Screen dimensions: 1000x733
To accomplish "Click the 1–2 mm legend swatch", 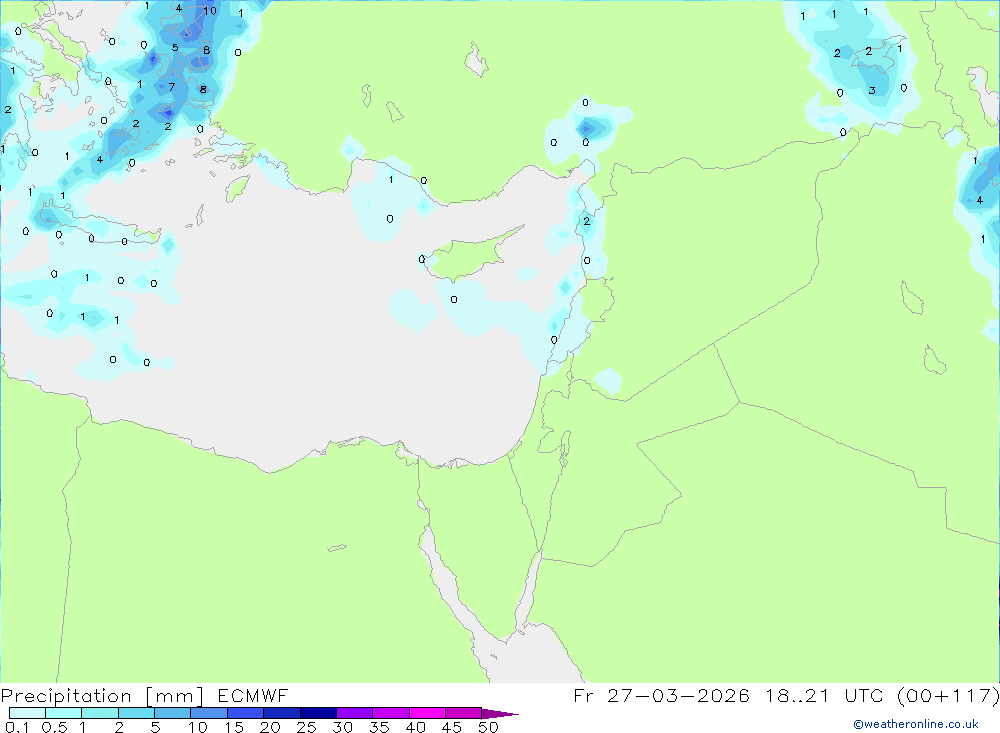I will coord(99,713).
